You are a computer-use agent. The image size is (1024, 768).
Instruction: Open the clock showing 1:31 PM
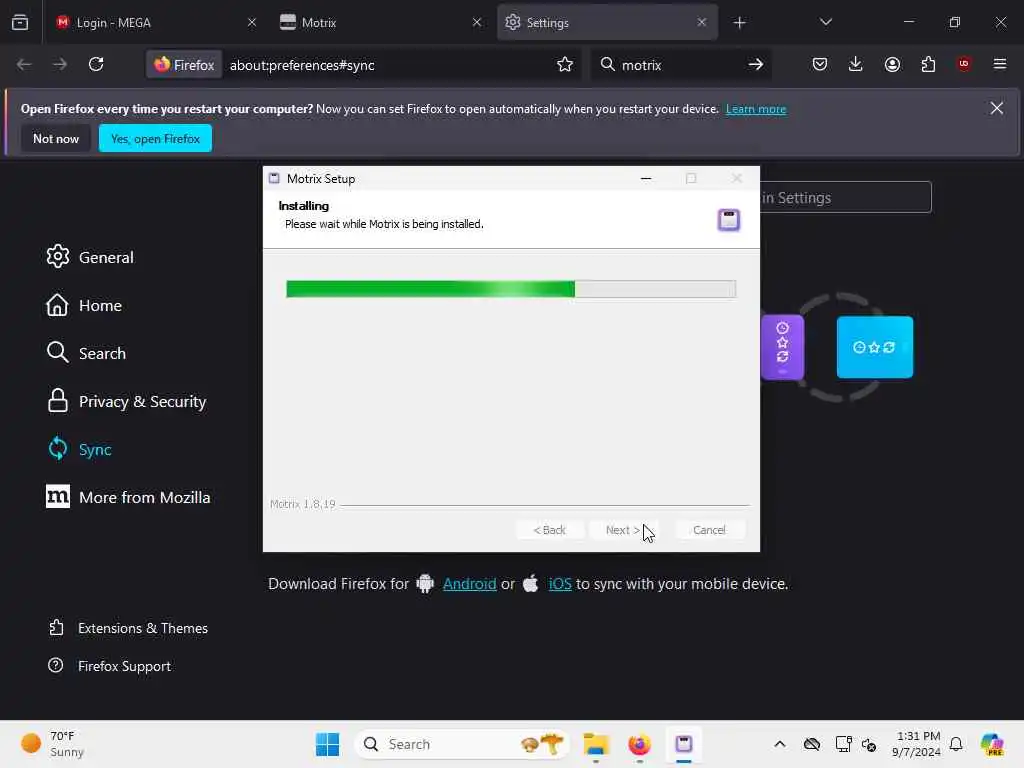click(x=917, y=744)
